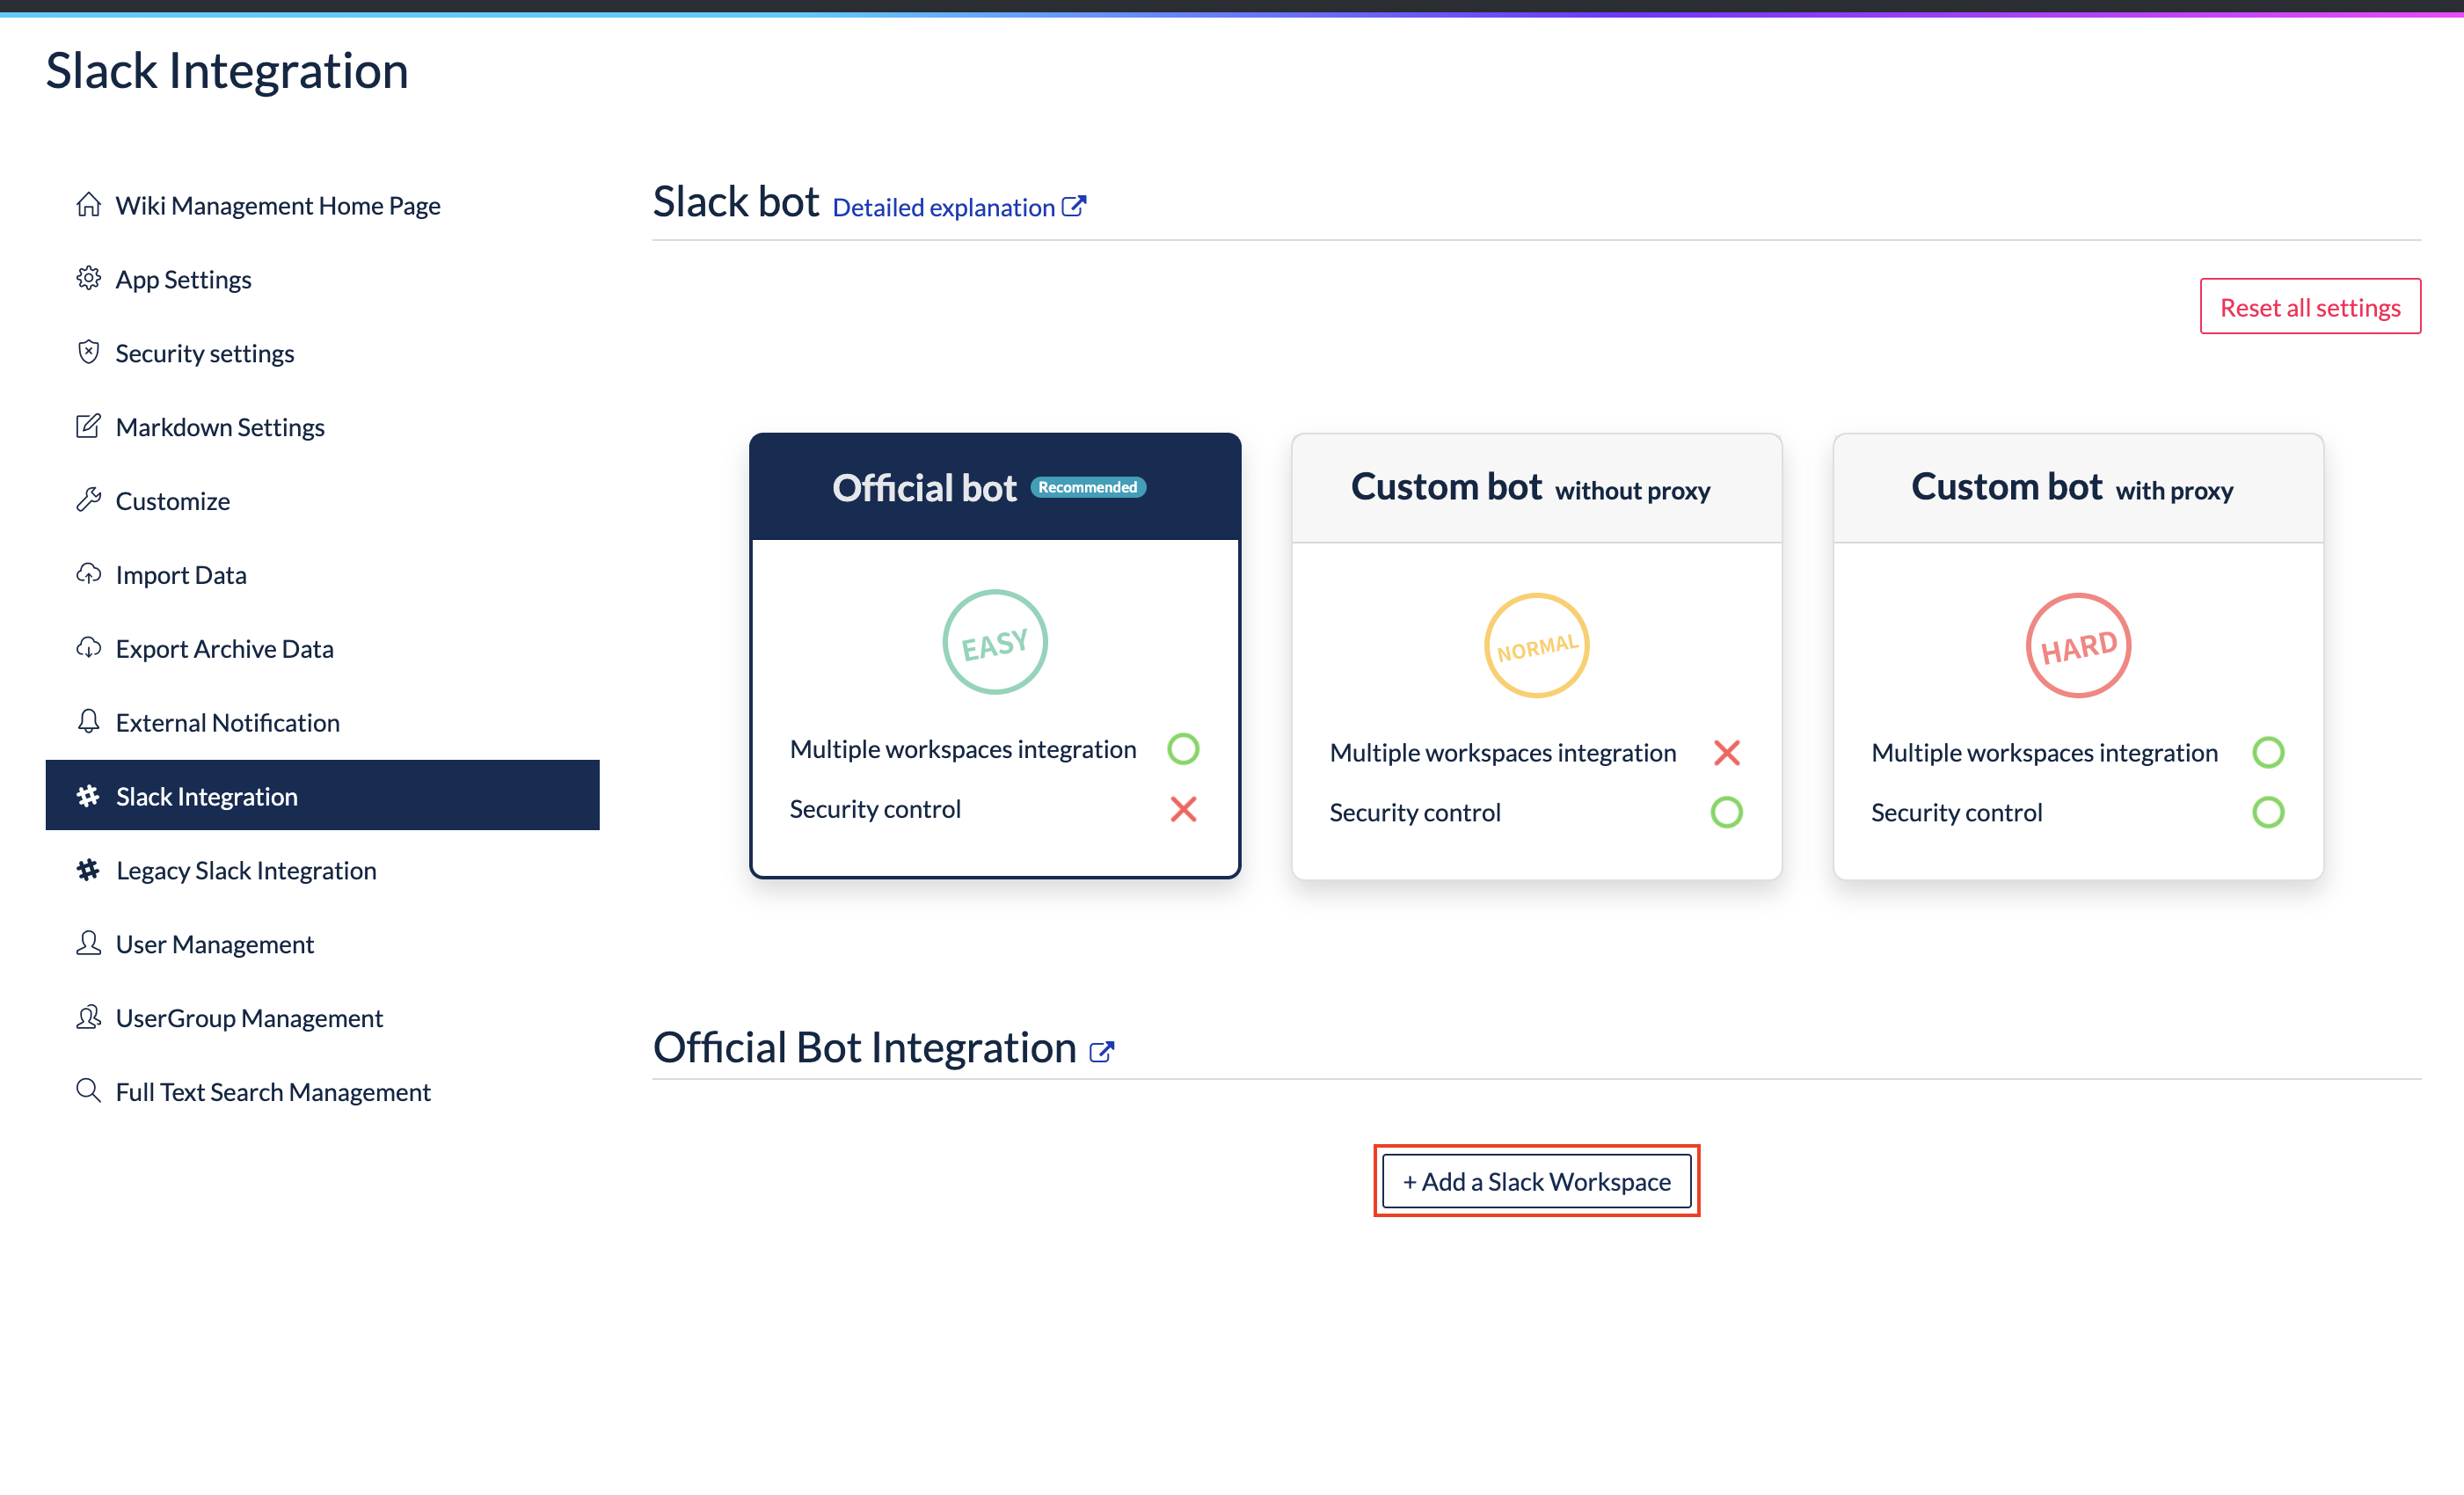2464x1495 pixels.
Task: Open External Notification settings
Action: click(322, 723)
